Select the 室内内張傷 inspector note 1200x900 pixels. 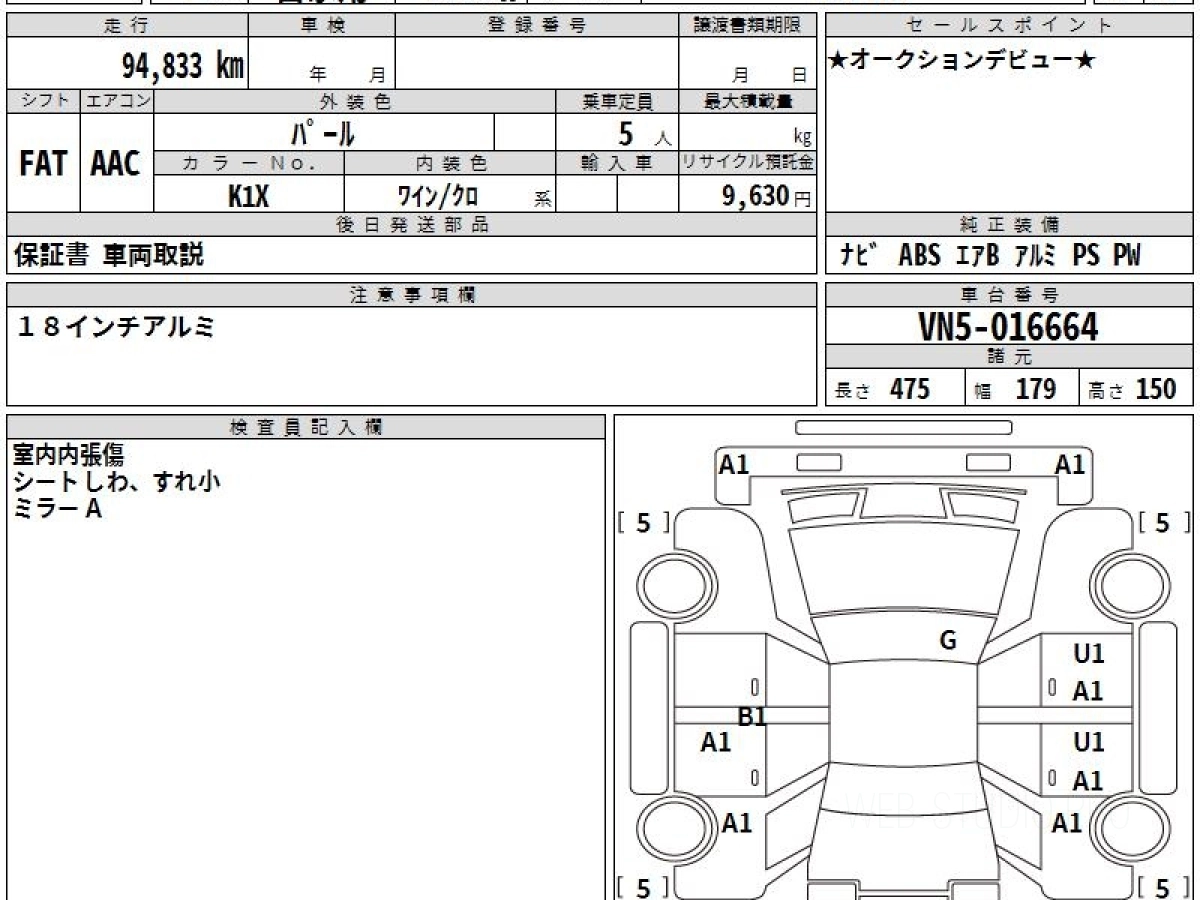click(68, 455)
